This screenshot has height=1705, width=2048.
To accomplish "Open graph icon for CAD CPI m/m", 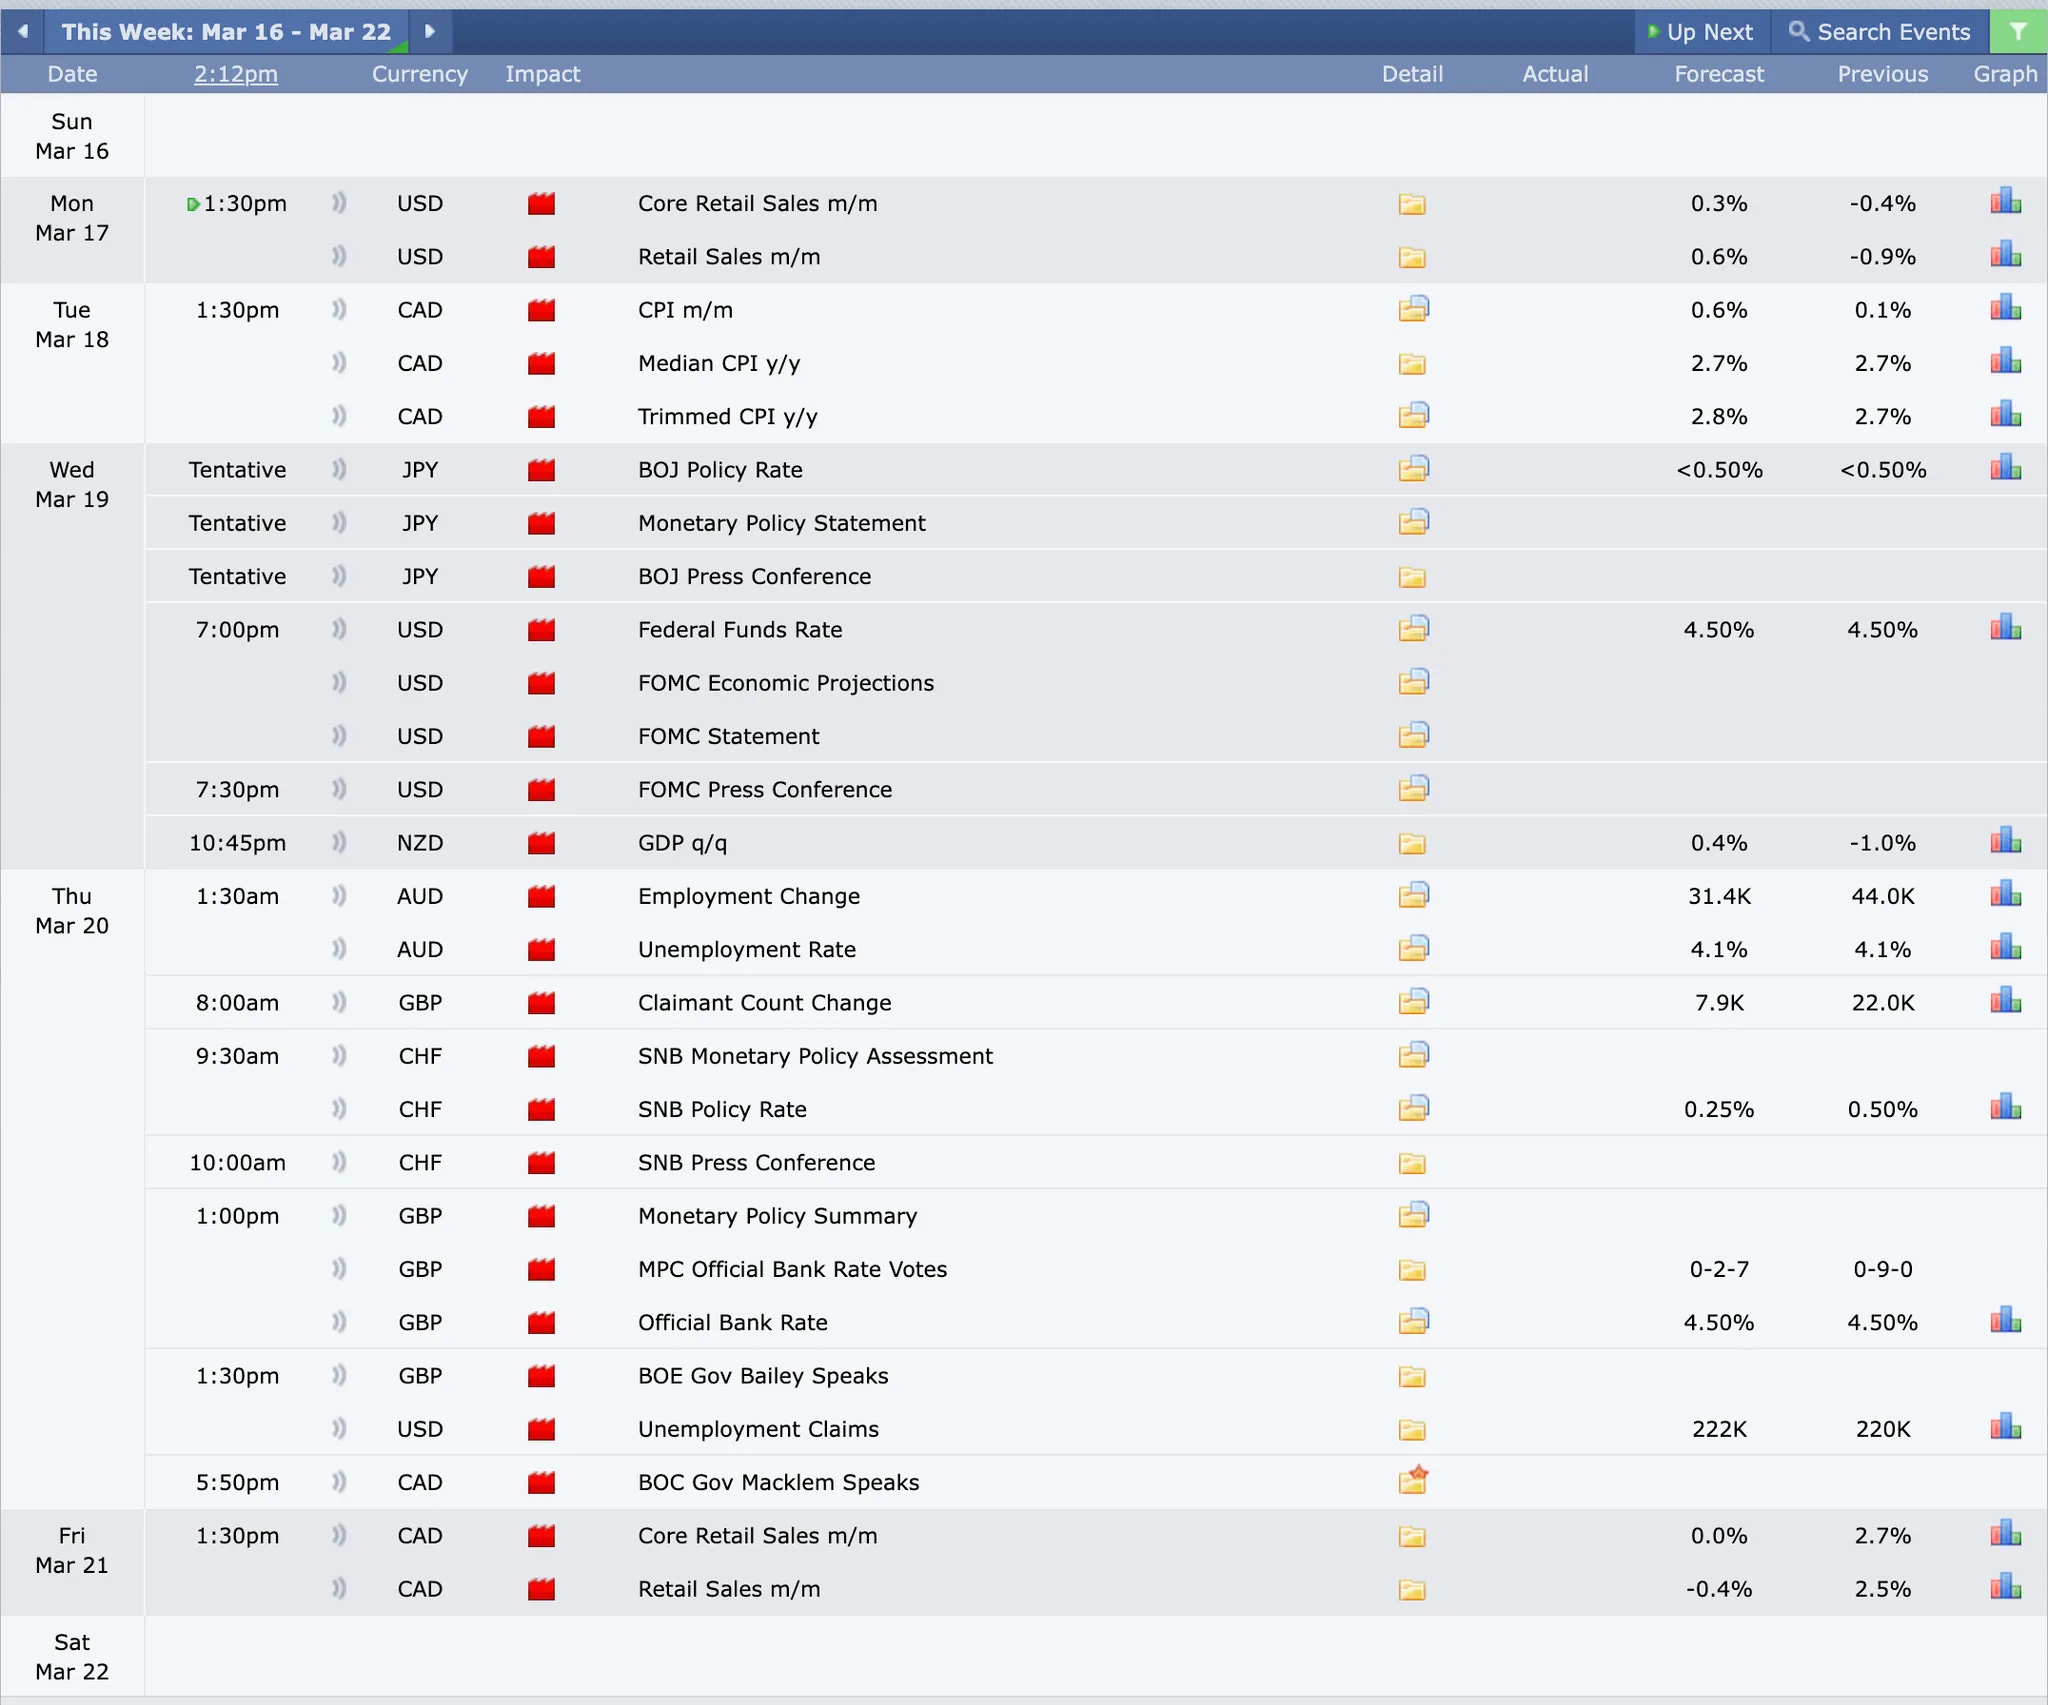I will click(2005, 309).
